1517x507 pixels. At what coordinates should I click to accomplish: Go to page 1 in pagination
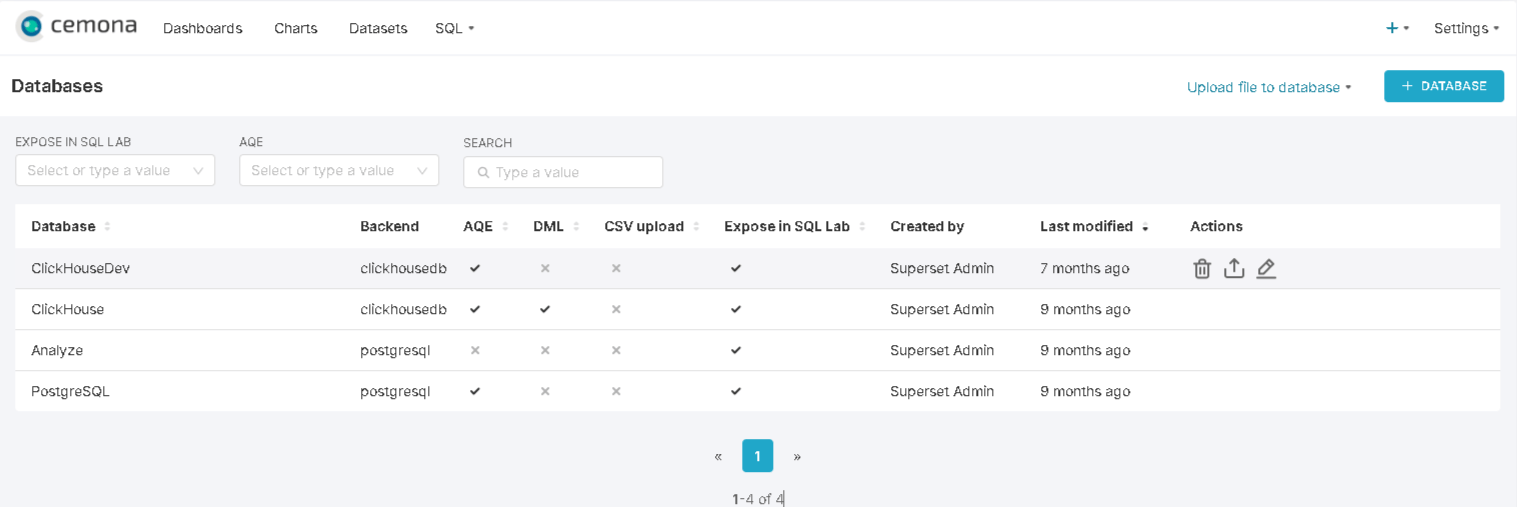pyautogui.click(x=757, y=456)
